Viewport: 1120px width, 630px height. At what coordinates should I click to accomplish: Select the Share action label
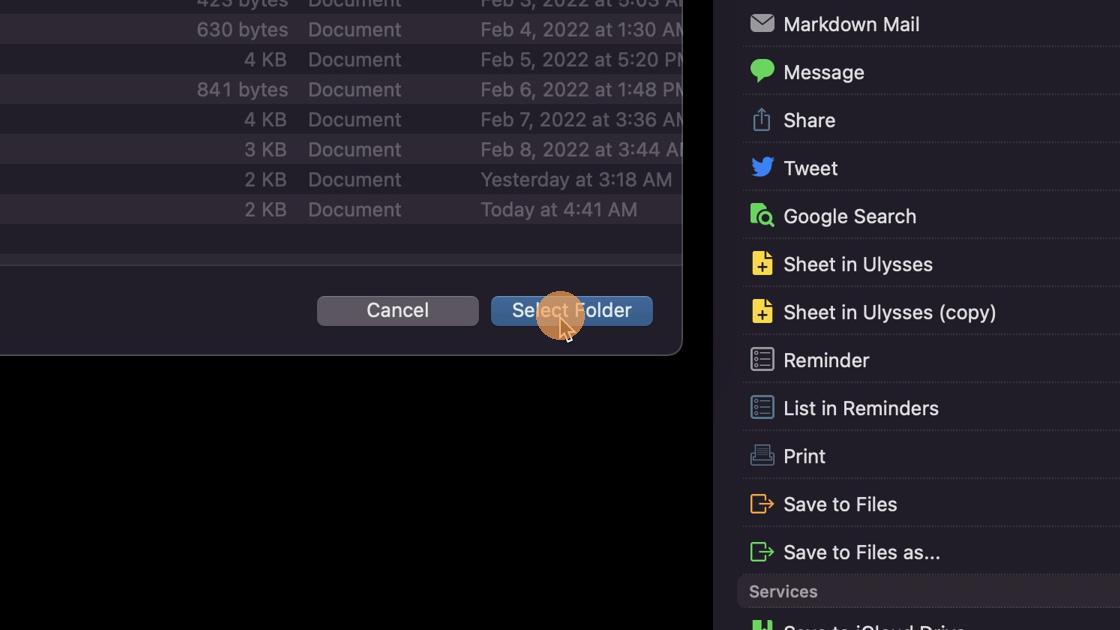[809, 120]
